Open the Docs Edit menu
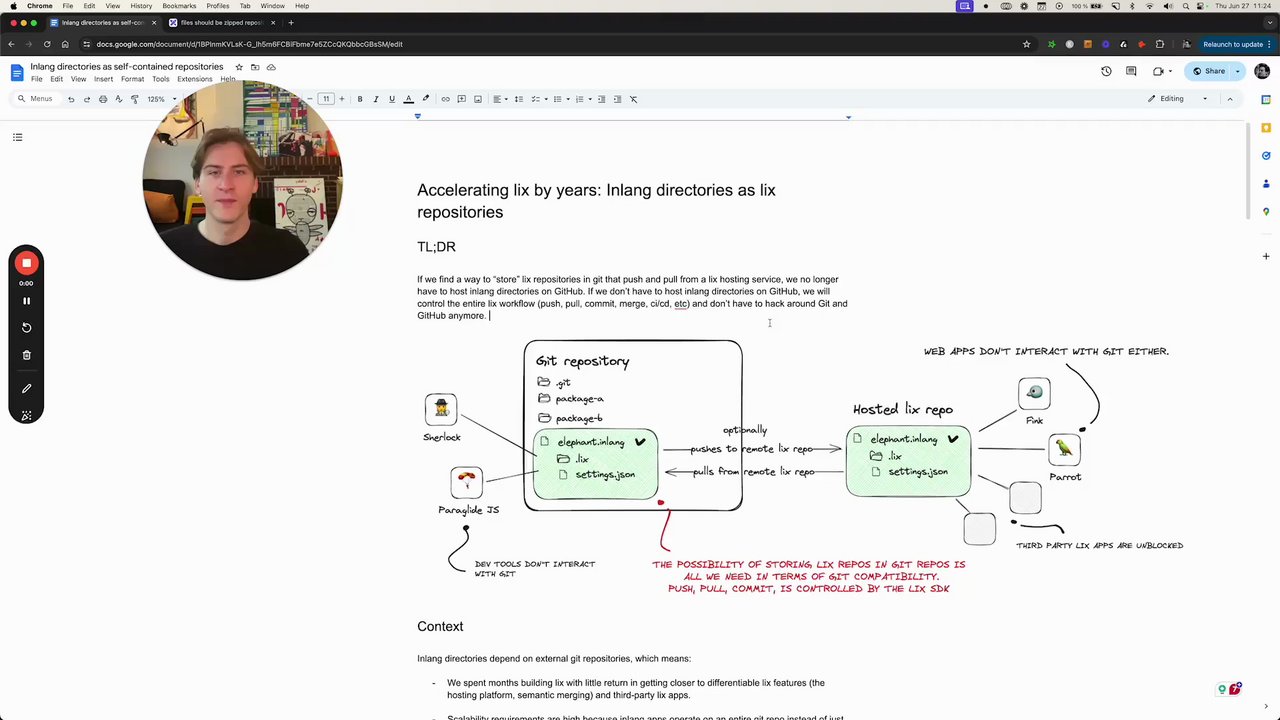 [57, 79]
